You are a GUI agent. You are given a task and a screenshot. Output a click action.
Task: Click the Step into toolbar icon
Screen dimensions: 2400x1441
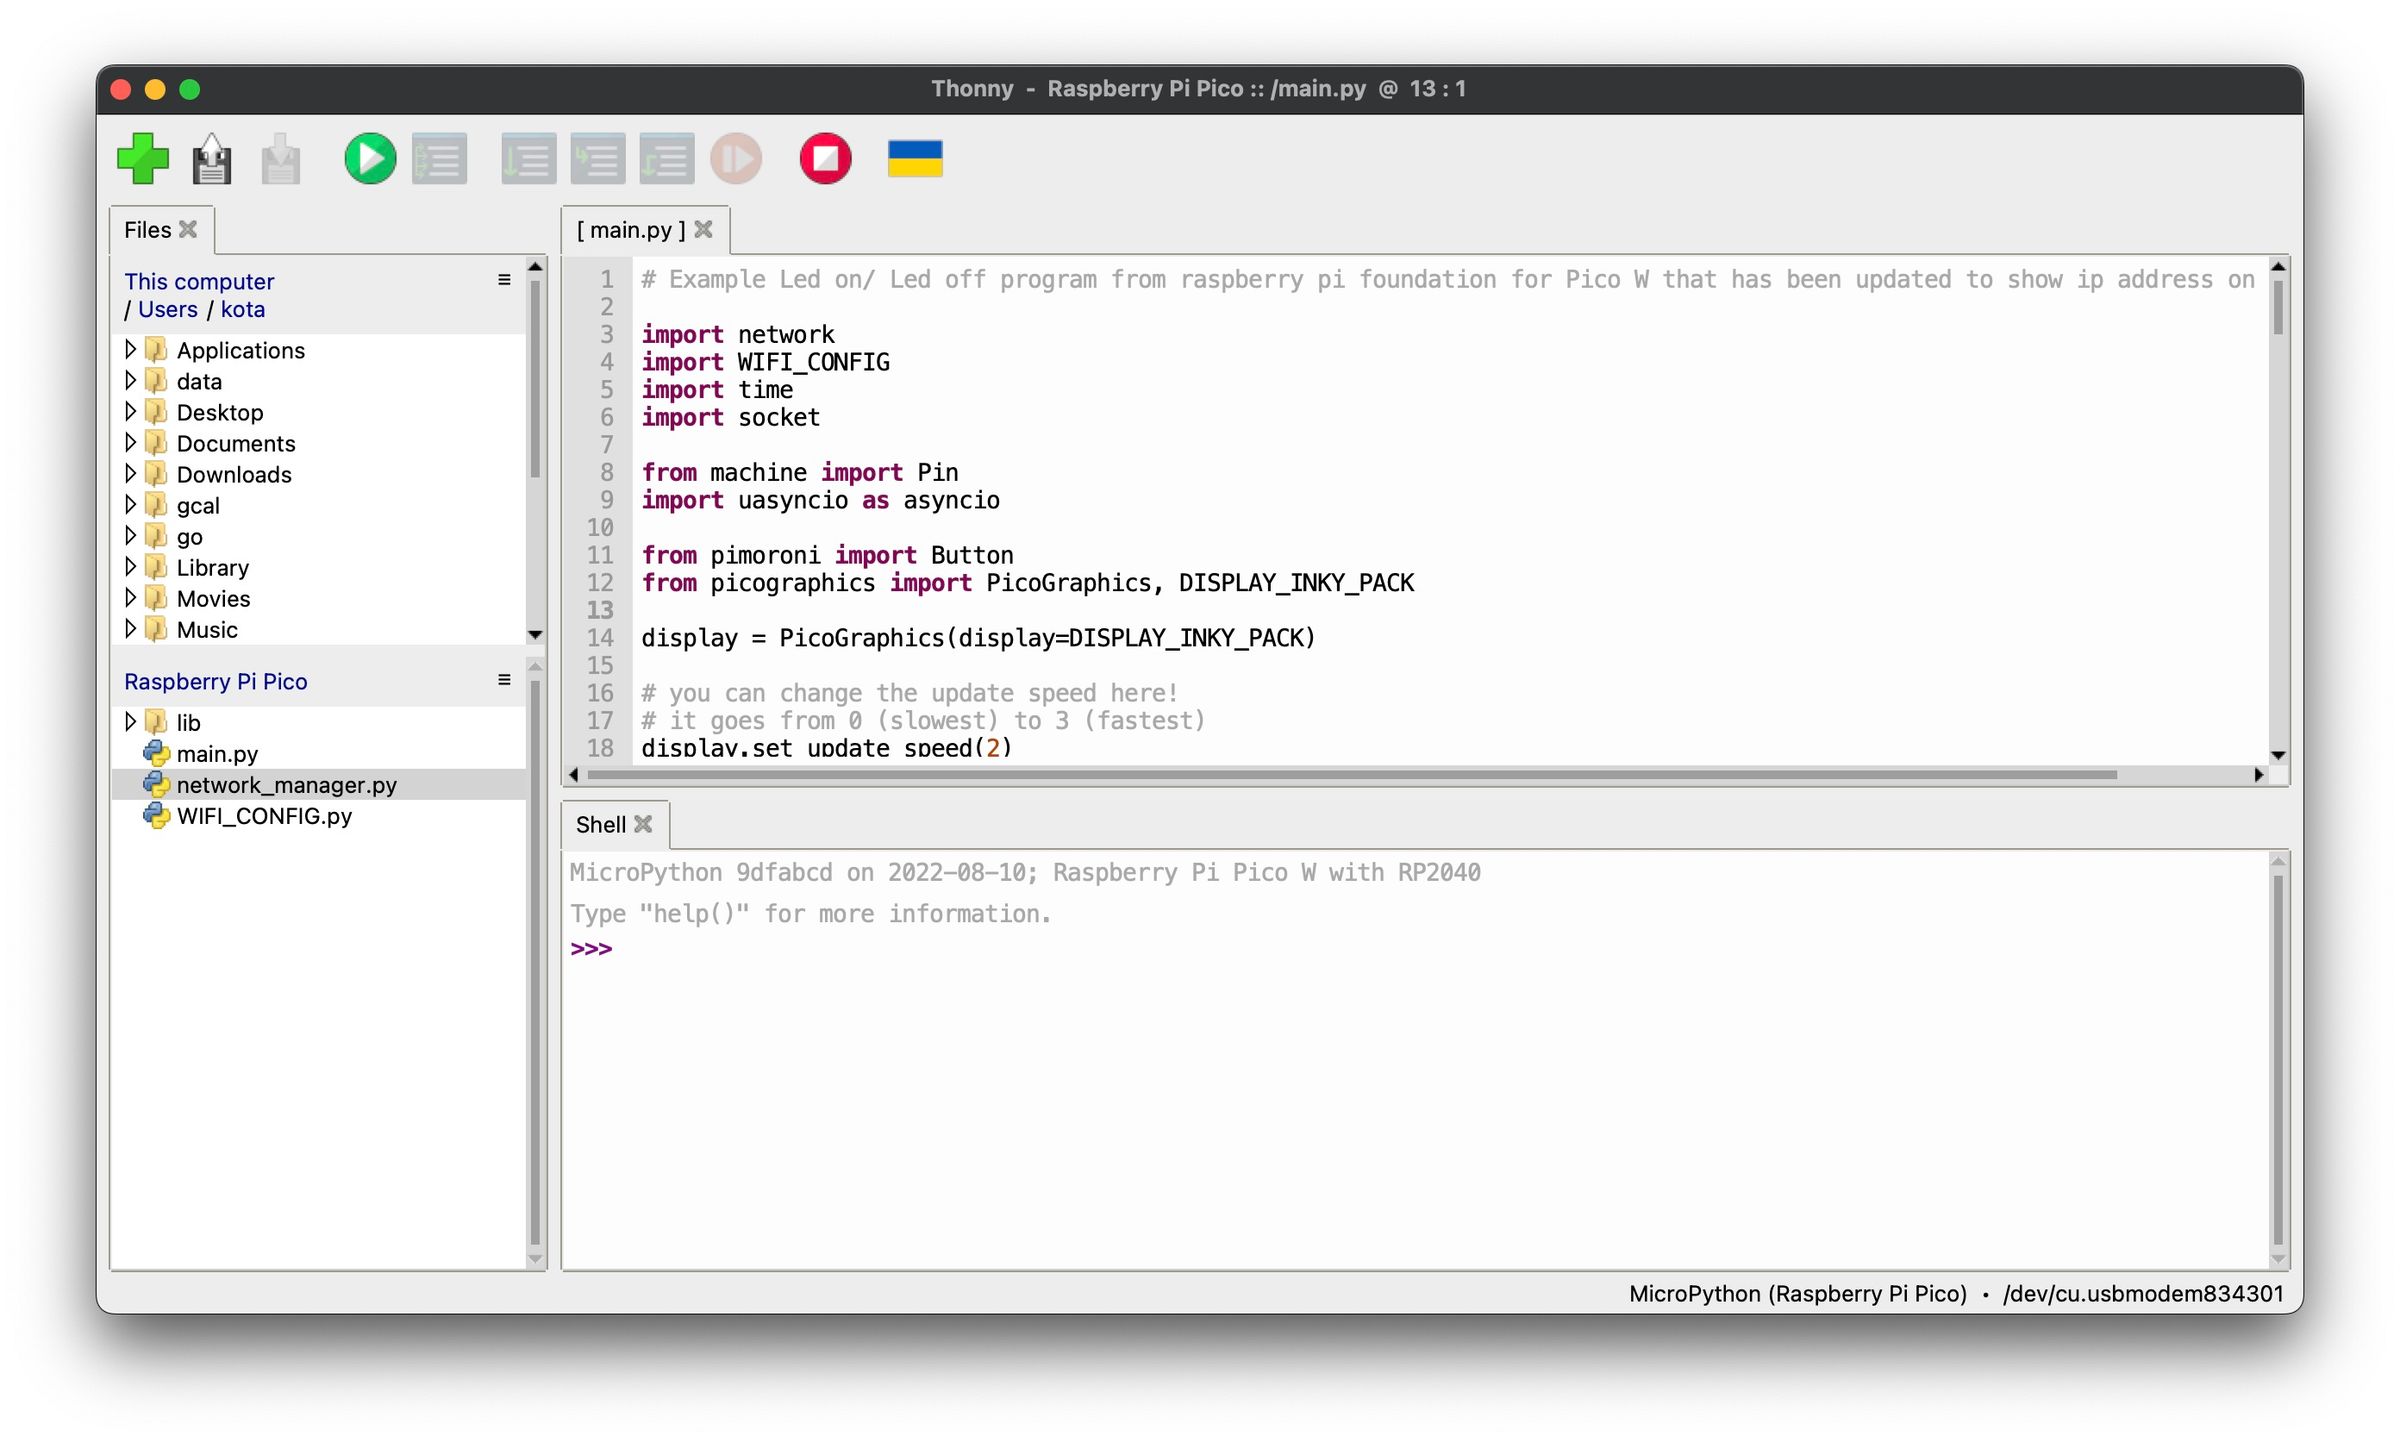[x=597, y=159]
